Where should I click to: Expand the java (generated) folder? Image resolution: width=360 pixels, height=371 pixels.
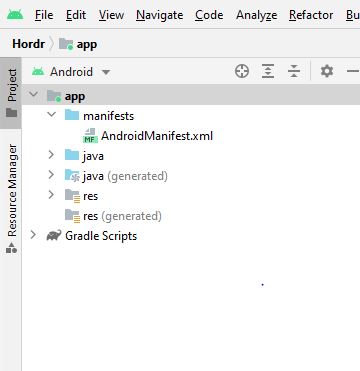(51, 175)
